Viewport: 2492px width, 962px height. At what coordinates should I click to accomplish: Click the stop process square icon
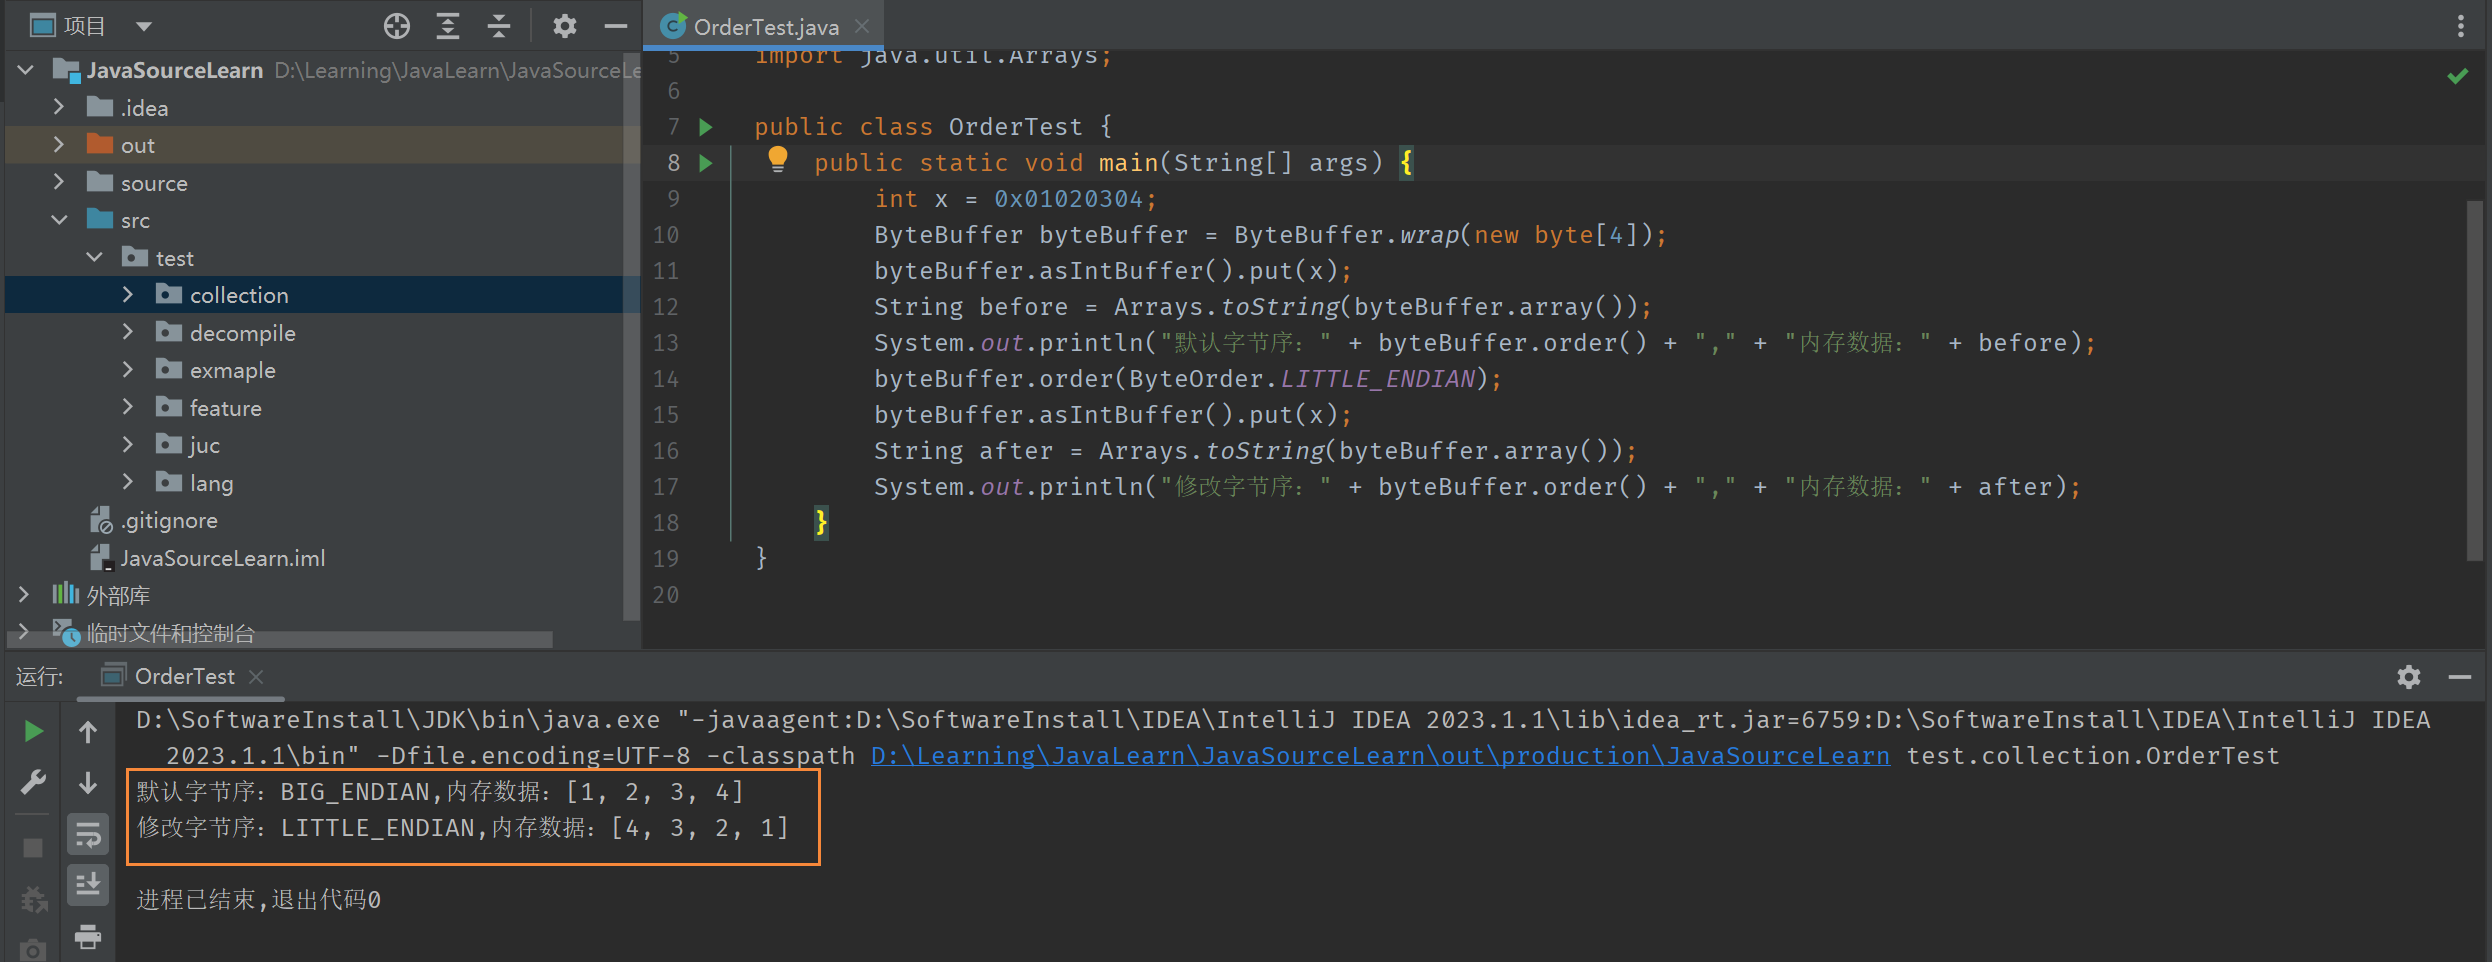(33, 848)
